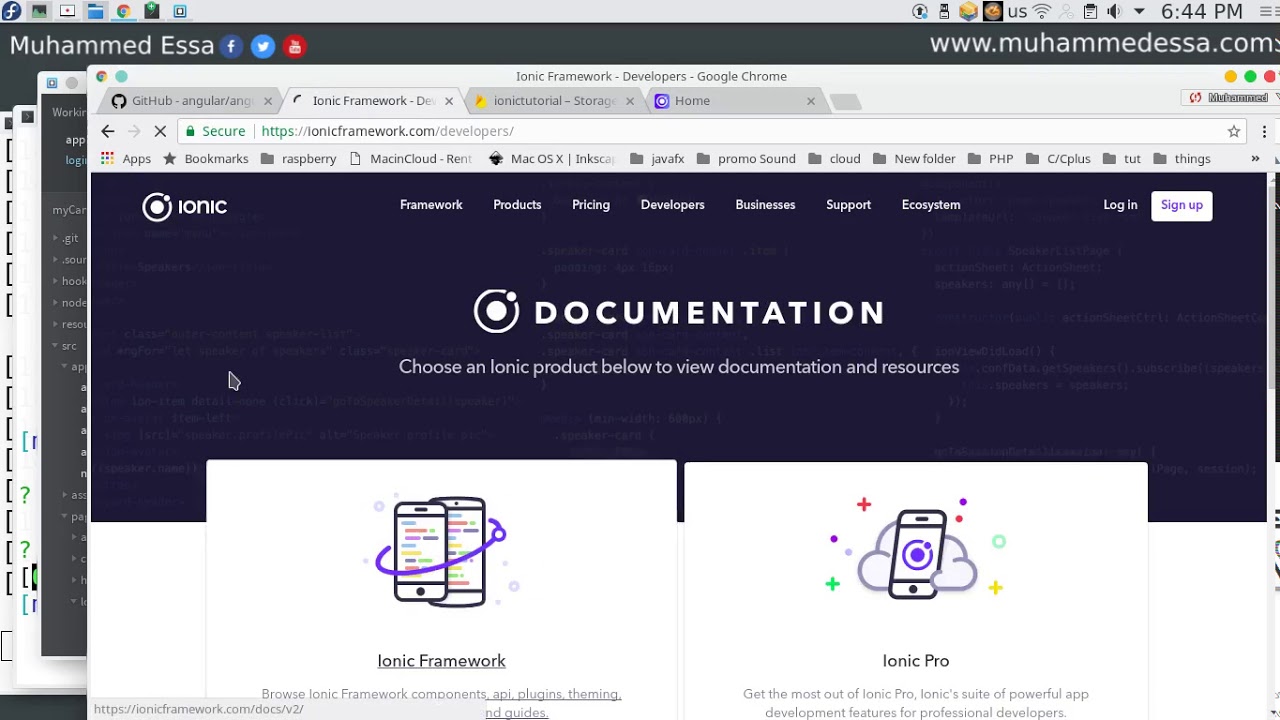Open the javafx bookmarks folder

(x=657, y=158)
